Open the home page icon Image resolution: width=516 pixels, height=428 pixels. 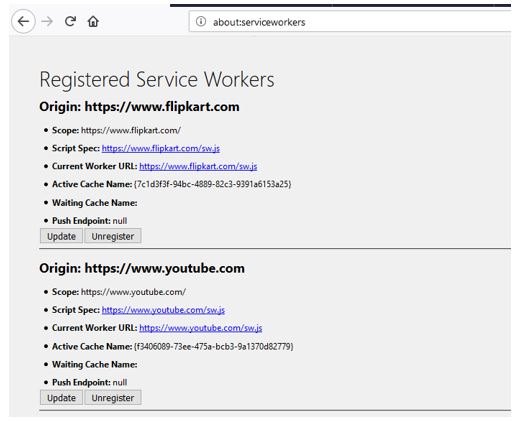(93, 21)
